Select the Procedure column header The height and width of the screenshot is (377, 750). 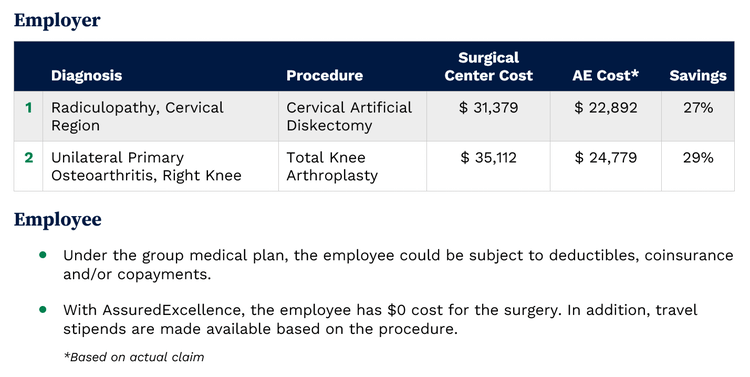click(324, 76)
